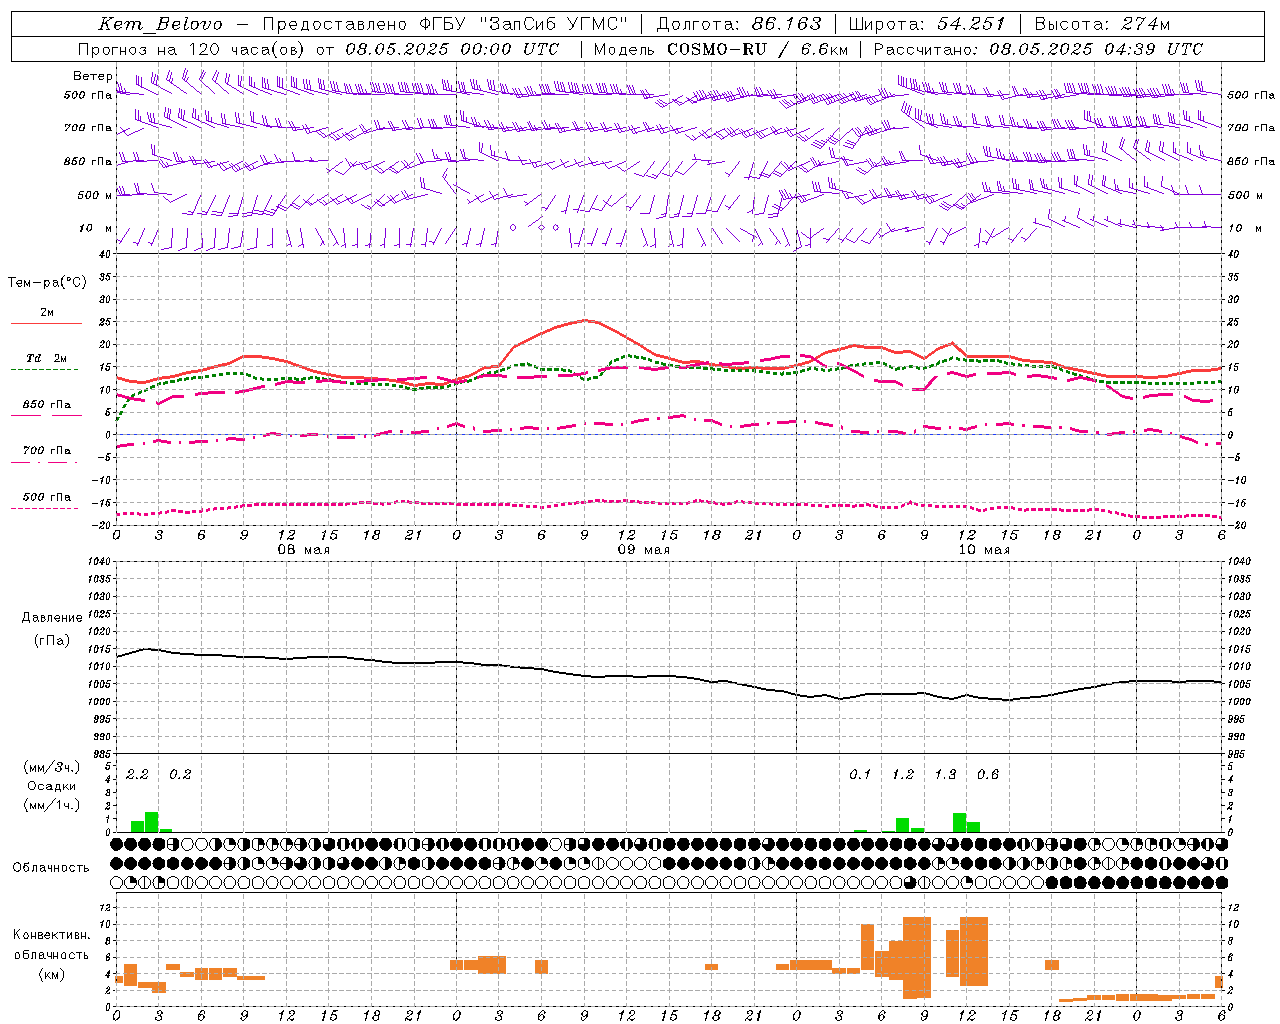Click the 850 гПа temperature legend label
The image size is (1280, 1024).
[47, 405]
